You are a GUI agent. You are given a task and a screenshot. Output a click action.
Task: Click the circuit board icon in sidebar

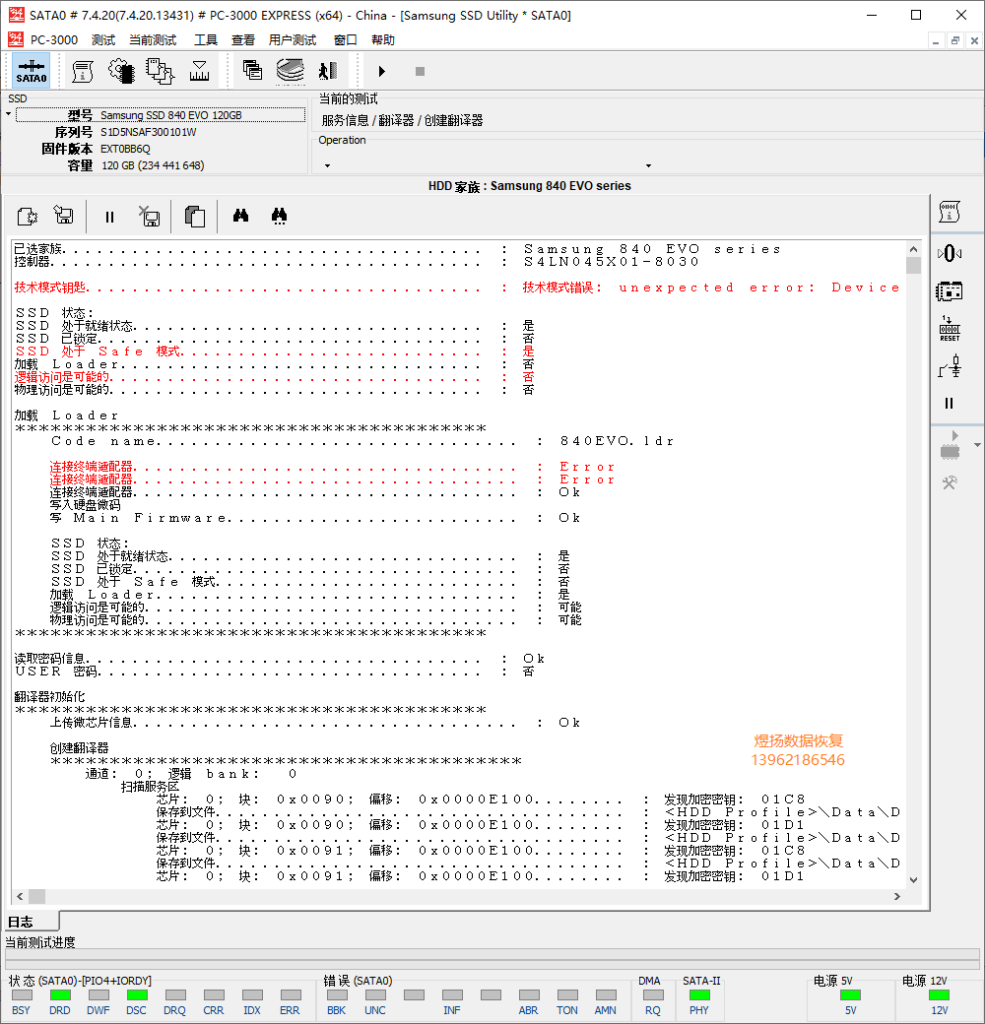[x=949, y=291]
